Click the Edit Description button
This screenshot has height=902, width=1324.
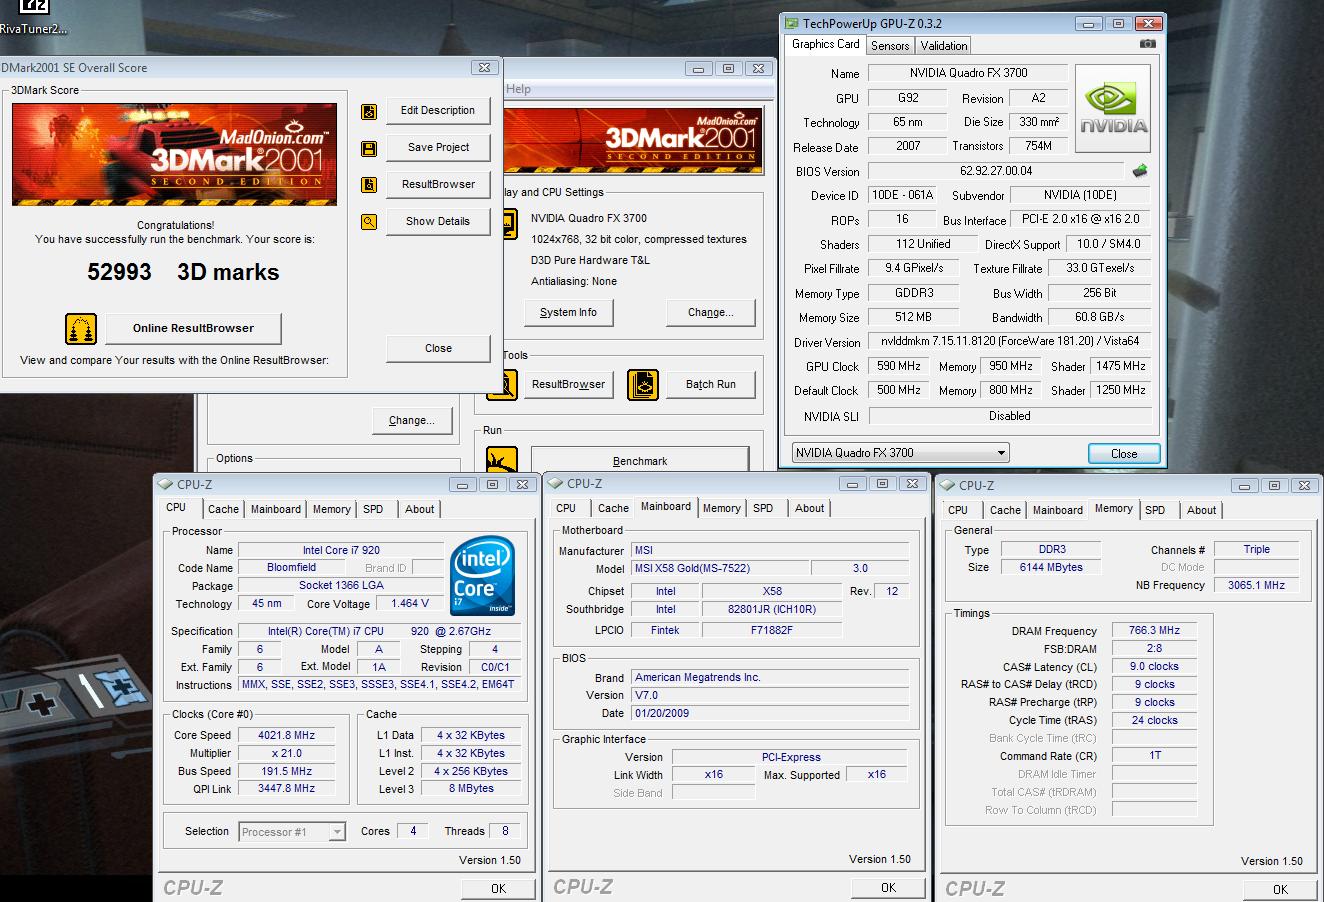[438, 110]
